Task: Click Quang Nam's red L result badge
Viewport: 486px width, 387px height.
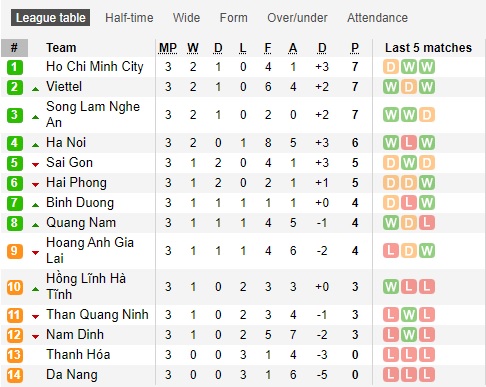Action: [426, 223]
